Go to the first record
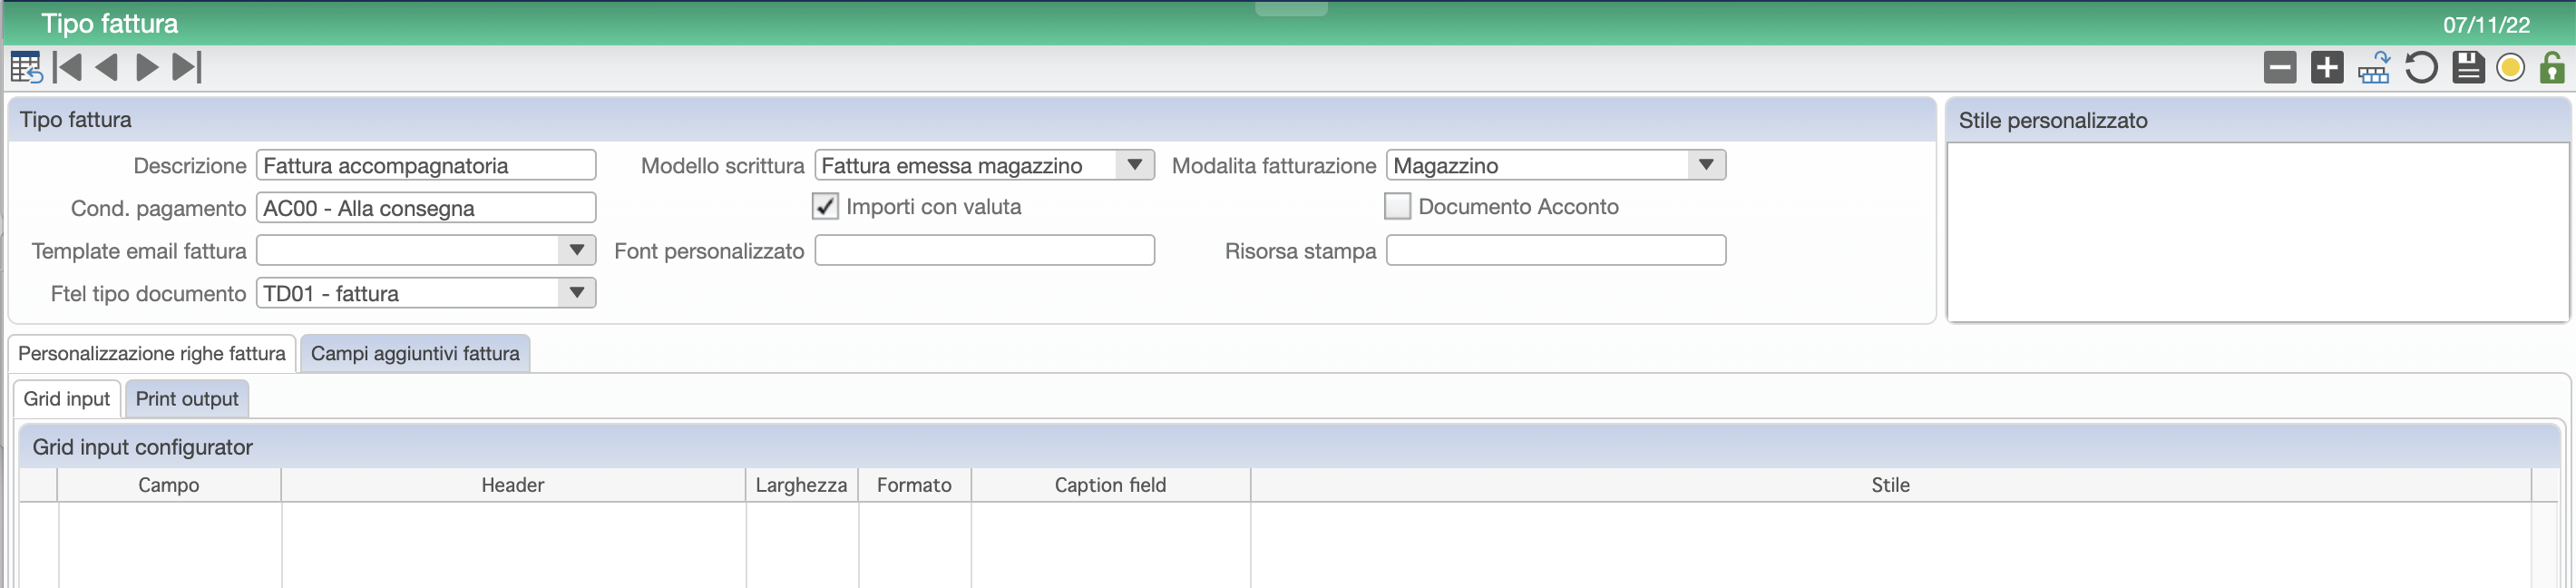 pos(67,67)
